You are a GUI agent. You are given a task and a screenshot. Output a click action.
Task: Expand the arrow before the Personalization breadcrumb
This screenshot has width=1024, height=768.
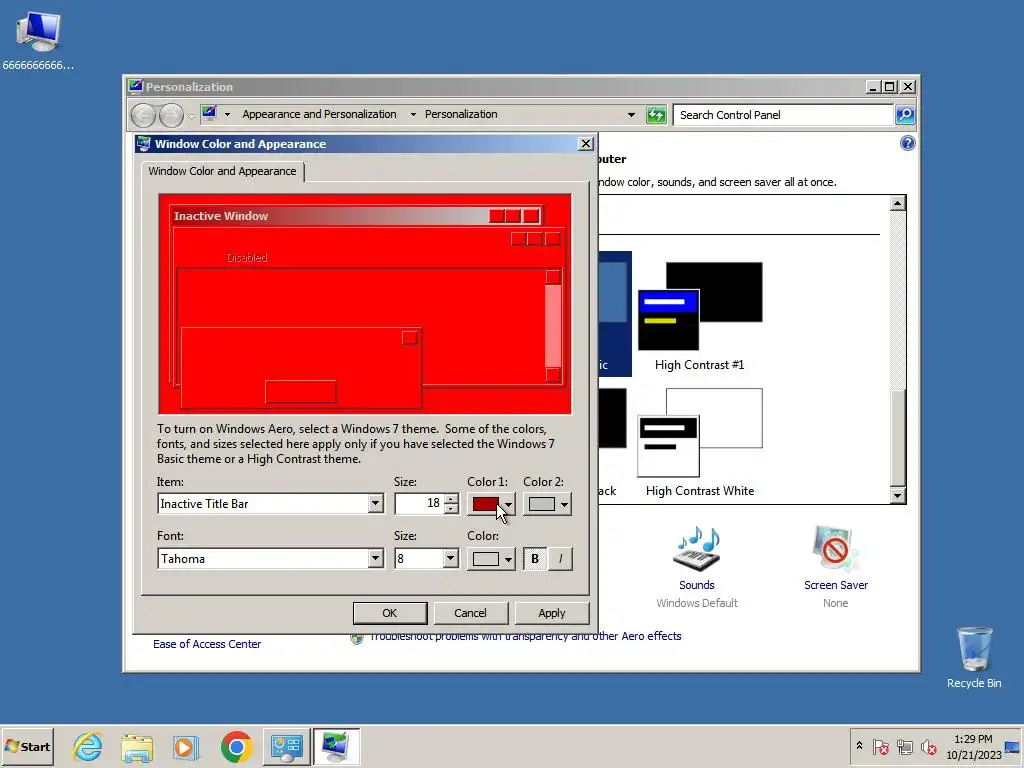point(413,114)
